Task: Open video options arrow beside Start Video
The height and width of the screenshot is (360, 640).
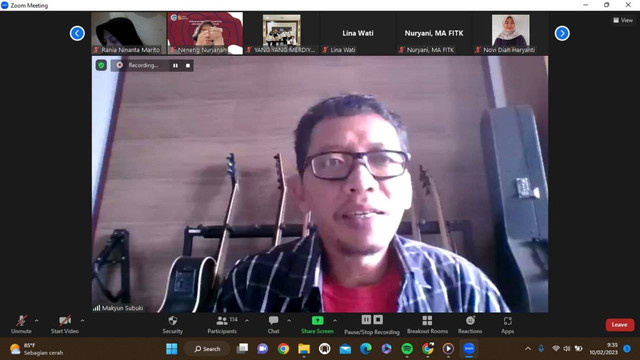Action: (x=82, y=321)
